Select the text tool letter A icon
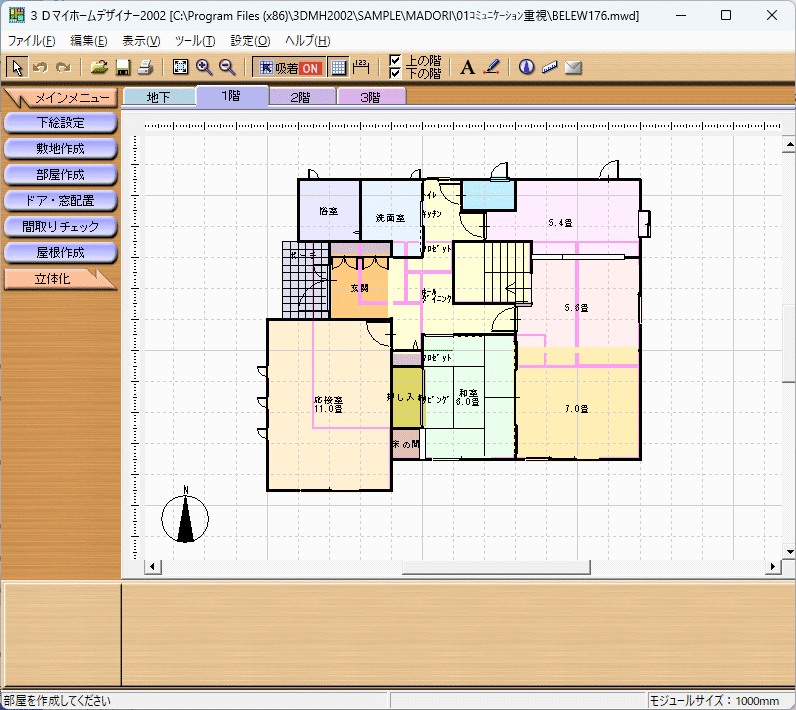Image resolution: width=796 pixels, height=710 pixels. 467,67
